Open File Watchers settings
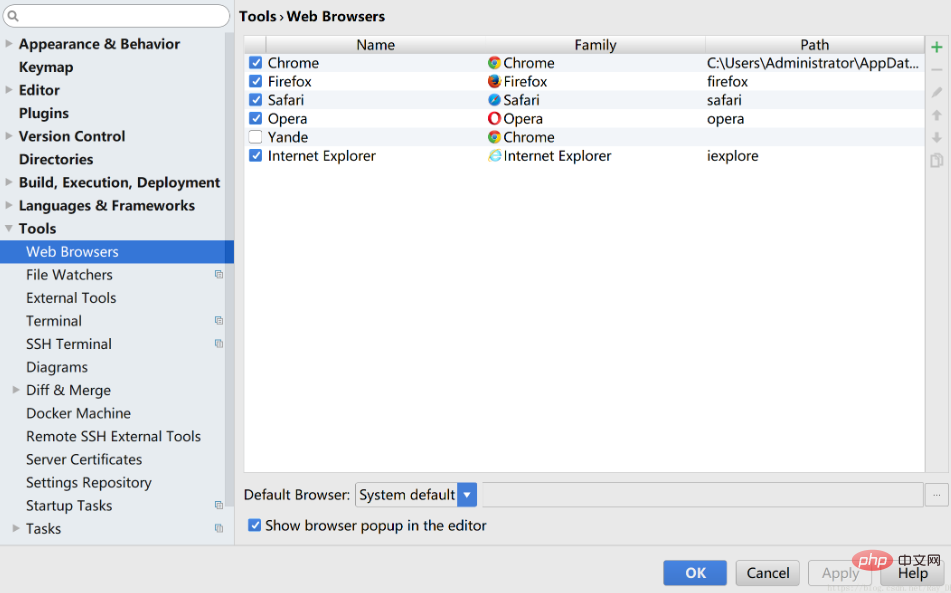The image size is (951, 593). [69, 275]
